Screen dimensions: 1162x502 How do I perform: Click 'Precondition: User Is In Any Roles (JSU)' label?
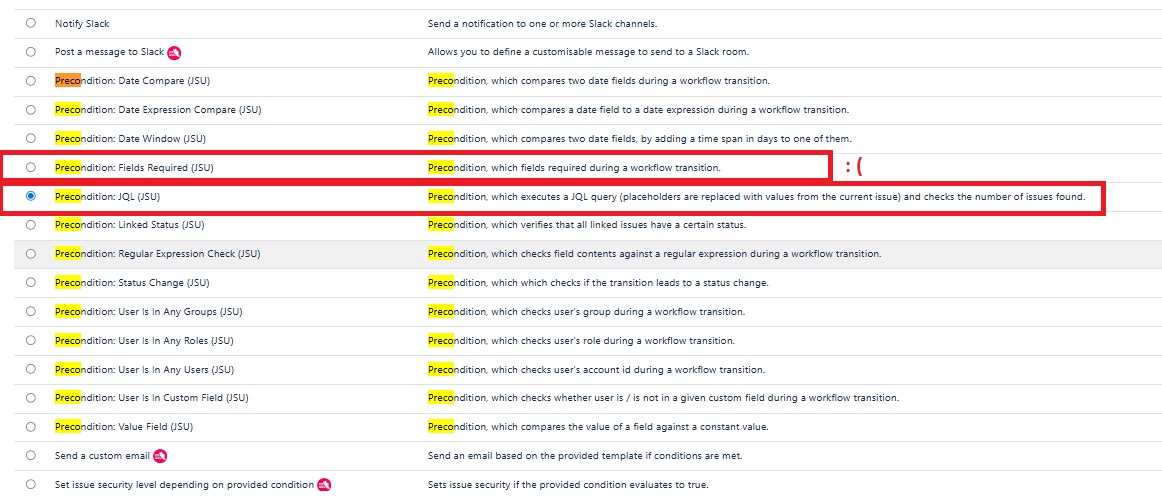point(145,340)
